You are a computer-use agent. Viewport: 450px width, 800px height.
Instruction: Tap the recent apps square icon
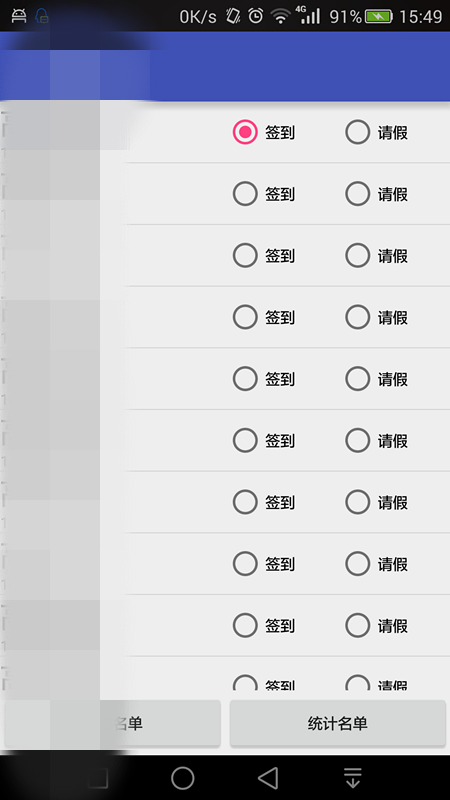[x=97, y=778]
